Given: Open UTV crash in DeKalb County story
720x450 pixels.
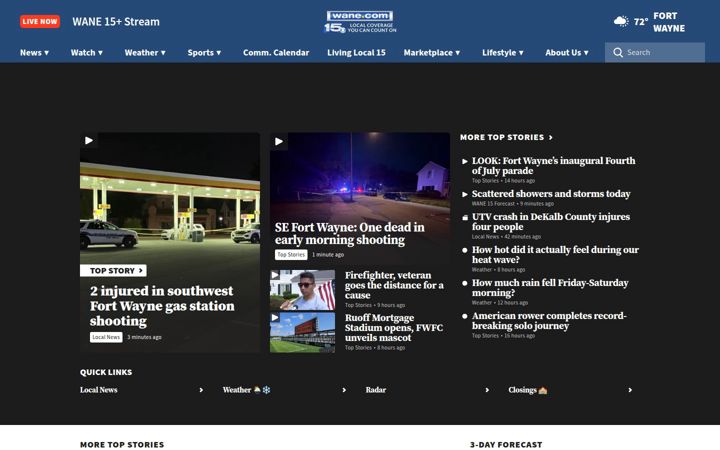Looking at the screenshot, I should (x=551, y=222).
